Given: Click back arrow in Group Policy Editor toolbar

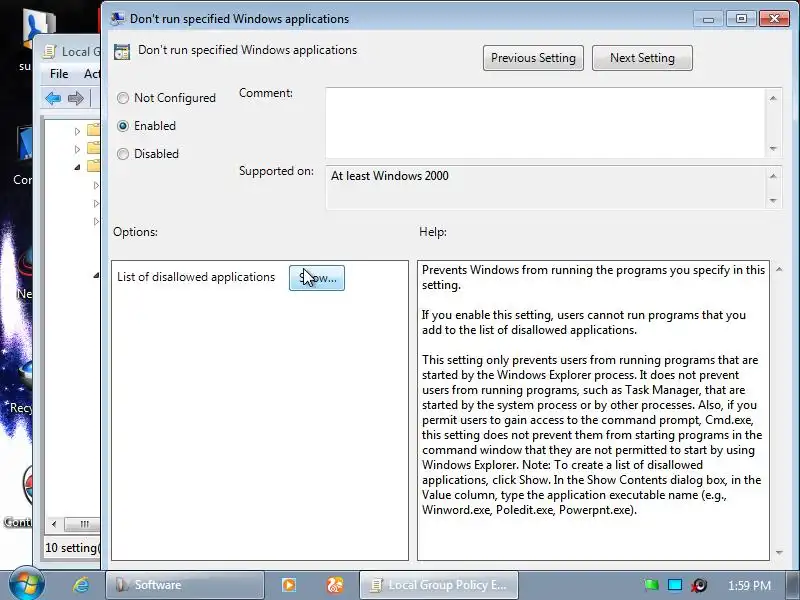Looking at the screenshot, I should [53, 98].
